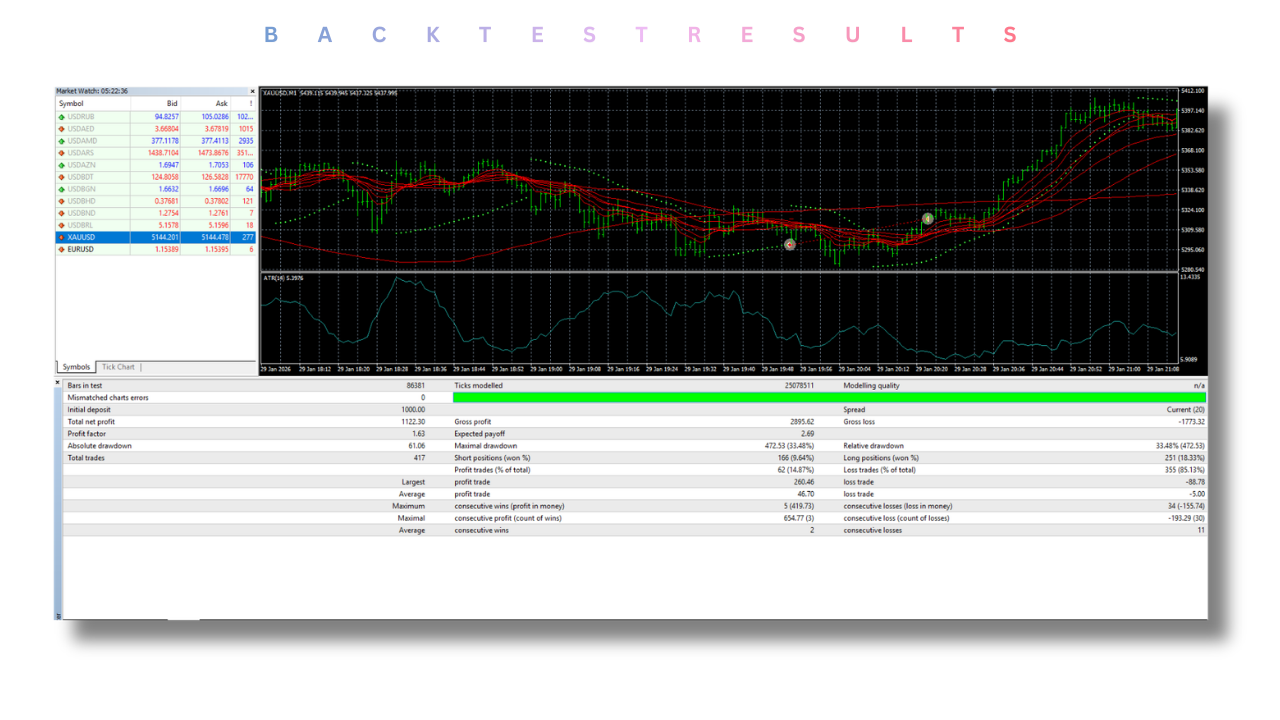Click the red diamond icon beside EURUSD
Image resolution: width=1280 pixels, height=720 pixels.
(x=62, y=249)
